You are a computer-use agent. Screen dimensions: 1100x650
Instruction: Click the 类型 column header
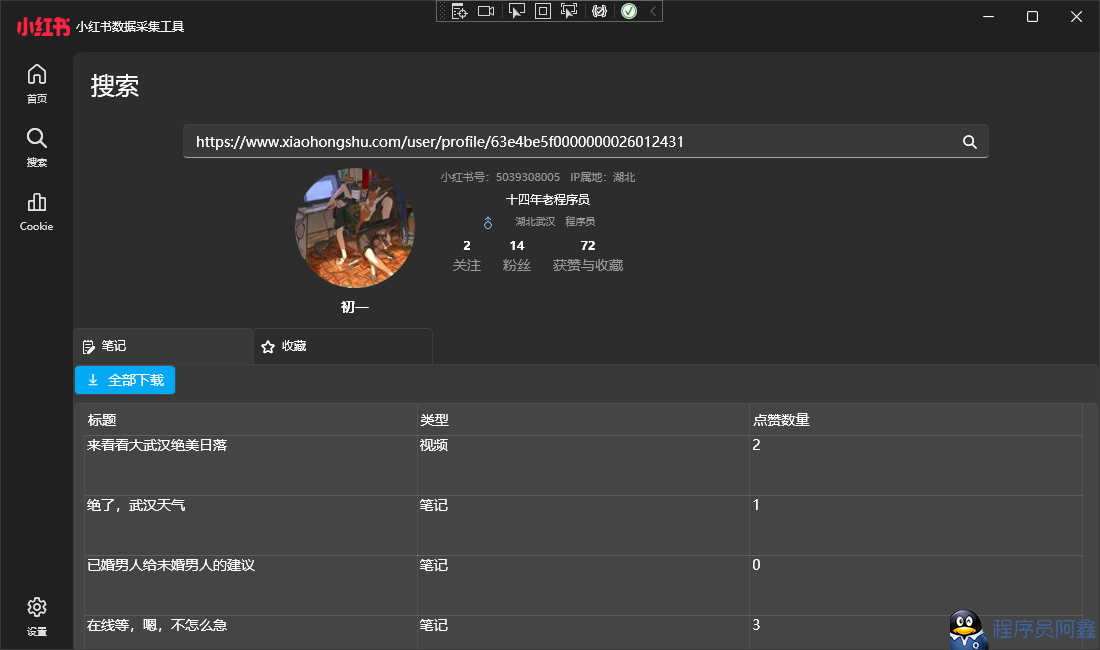[x=583, y=420]
